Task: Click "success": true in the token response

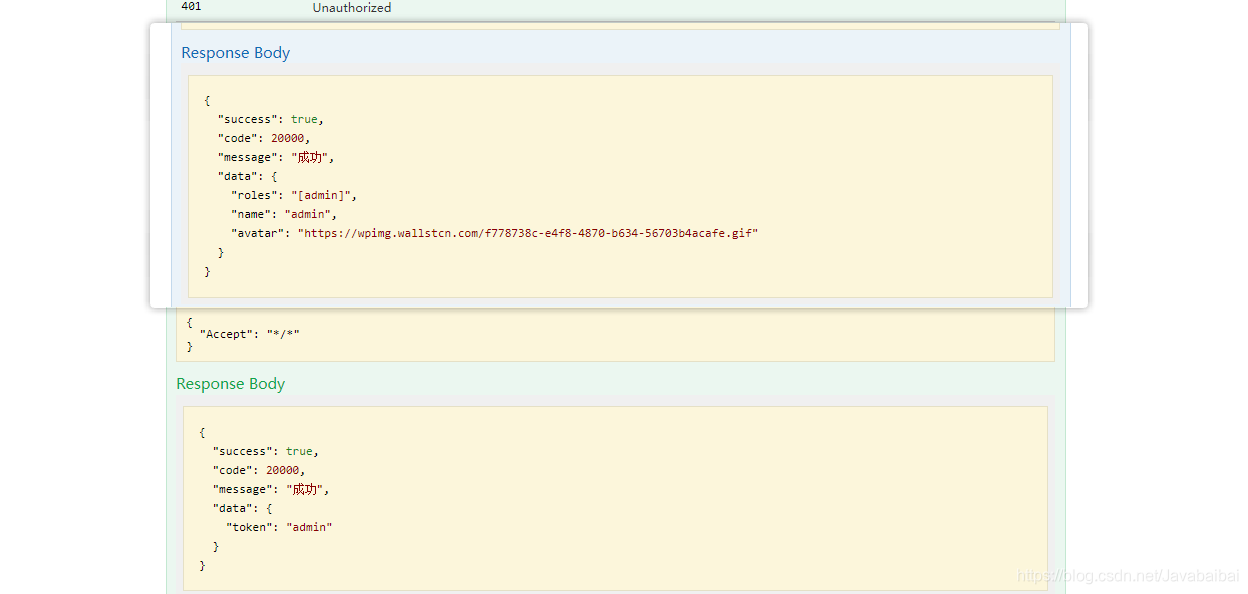Action: click(266, 451)
